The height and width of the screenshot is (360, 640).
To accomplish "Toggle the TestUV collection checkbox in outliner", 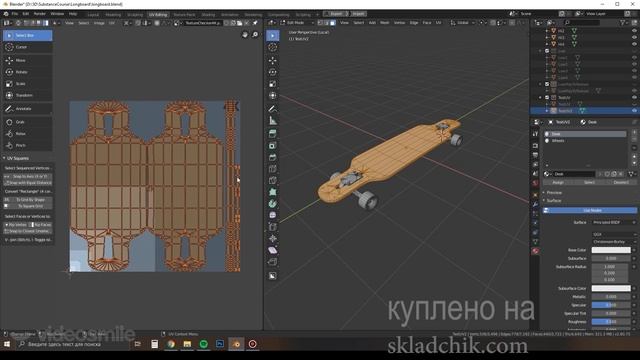I will click(x=547, y=98).
